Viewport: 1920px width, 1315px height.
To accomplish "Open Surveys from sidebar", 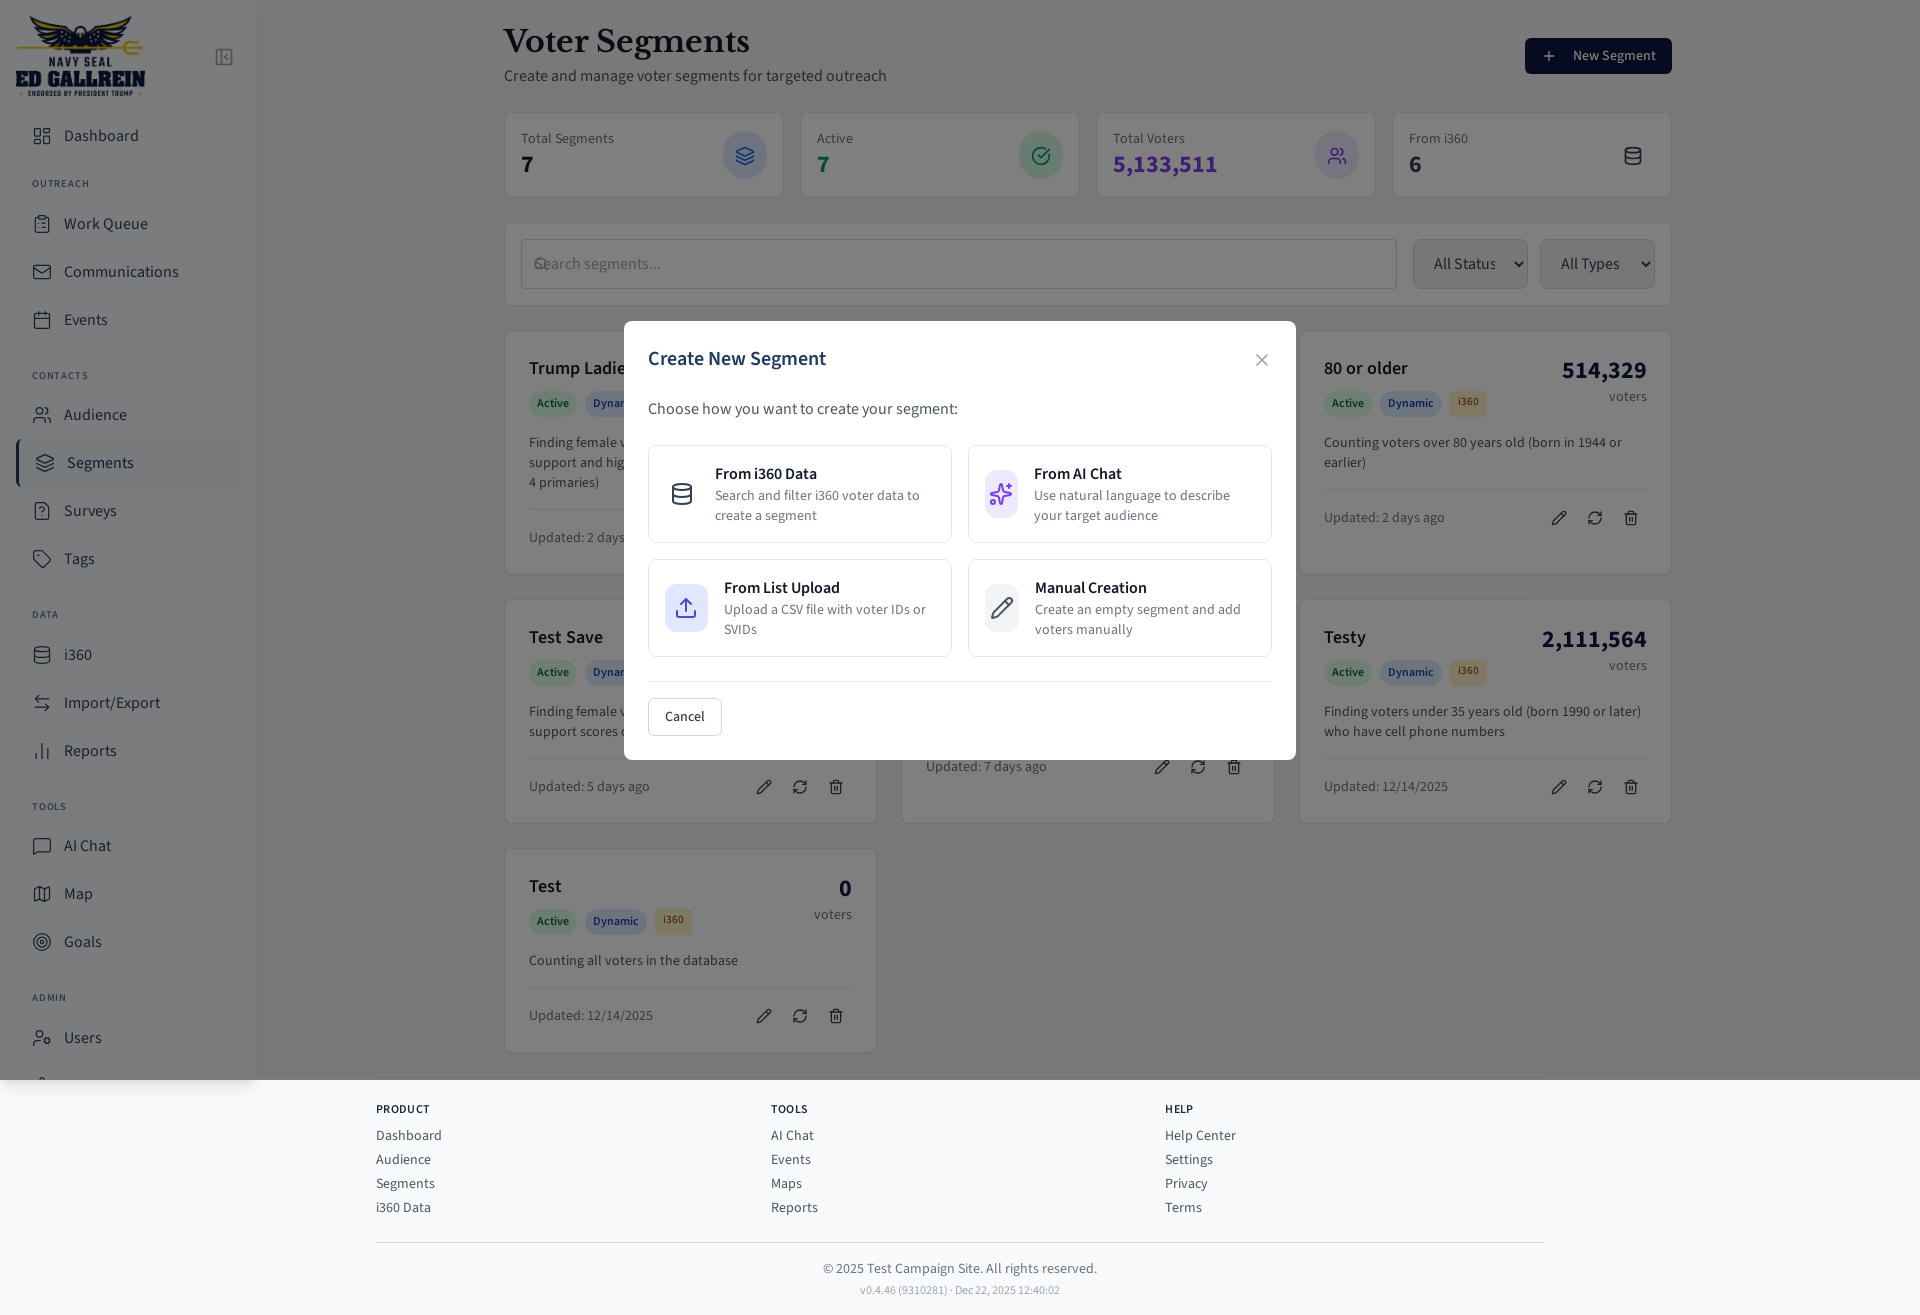I will tap(90, 511).
